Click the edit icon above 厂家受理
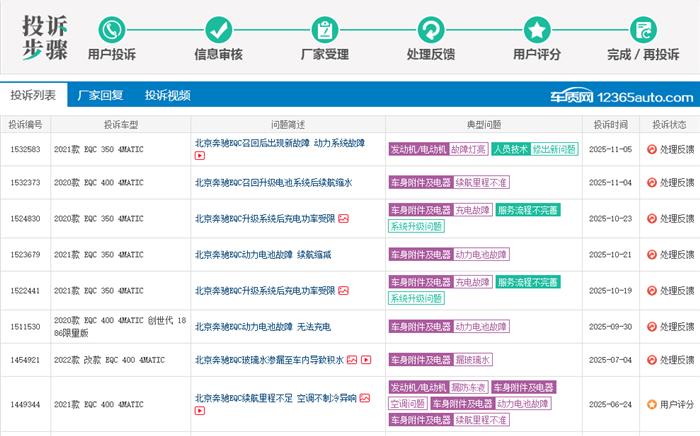 pyautogui.click(x=323, y=29)
